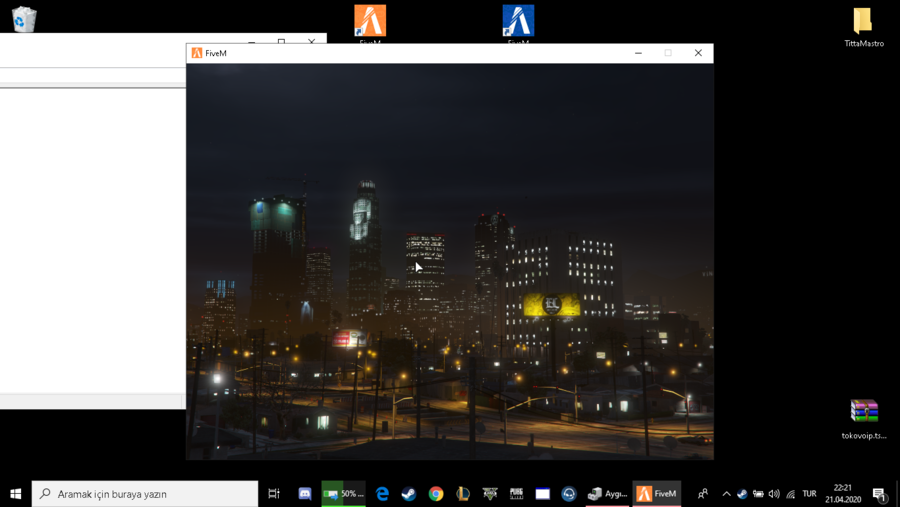Open the volume control tray icon

pos(774,494)
